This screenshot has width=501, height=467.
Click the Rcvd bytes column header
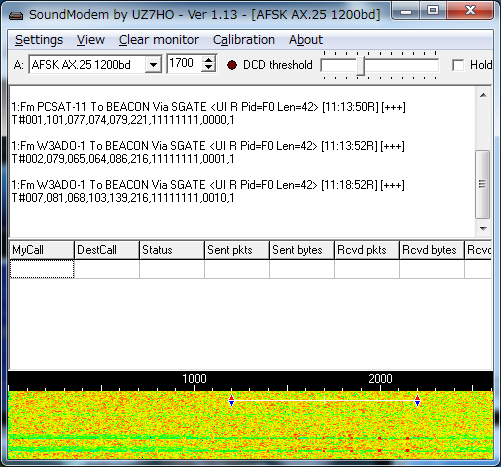(432, 250)
